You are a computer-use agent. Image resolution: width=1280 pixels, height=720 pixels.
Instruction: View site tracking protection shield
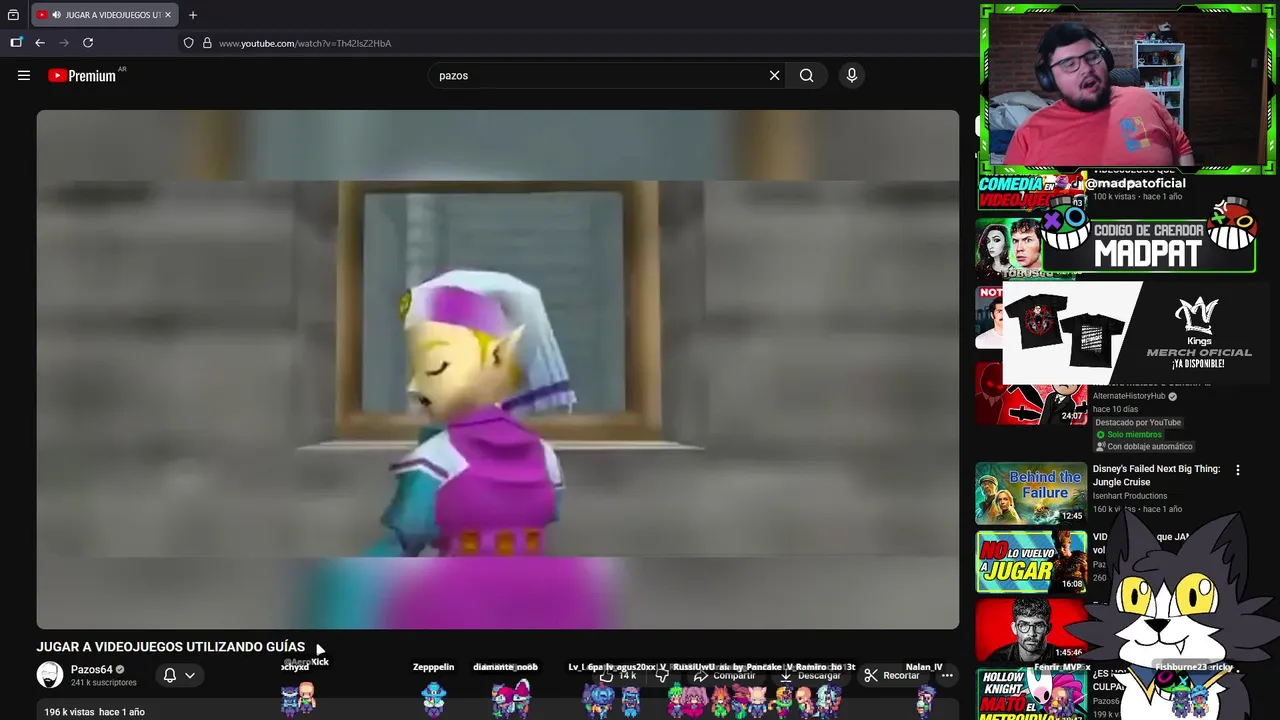(188, 43)
